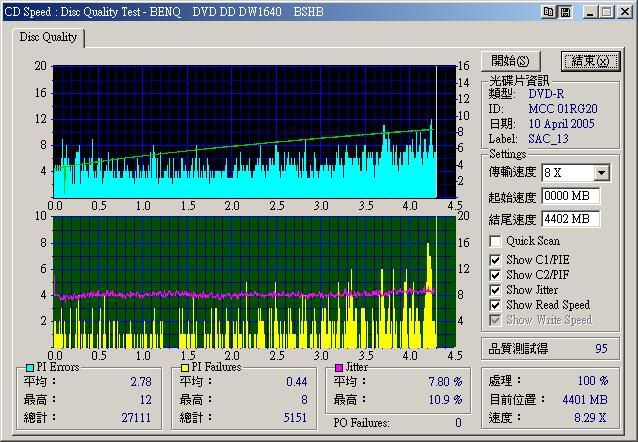Click the disc type DVD-R value
Image resolution: width=638 pixels, height=442 pixels.
click(546, 94)
